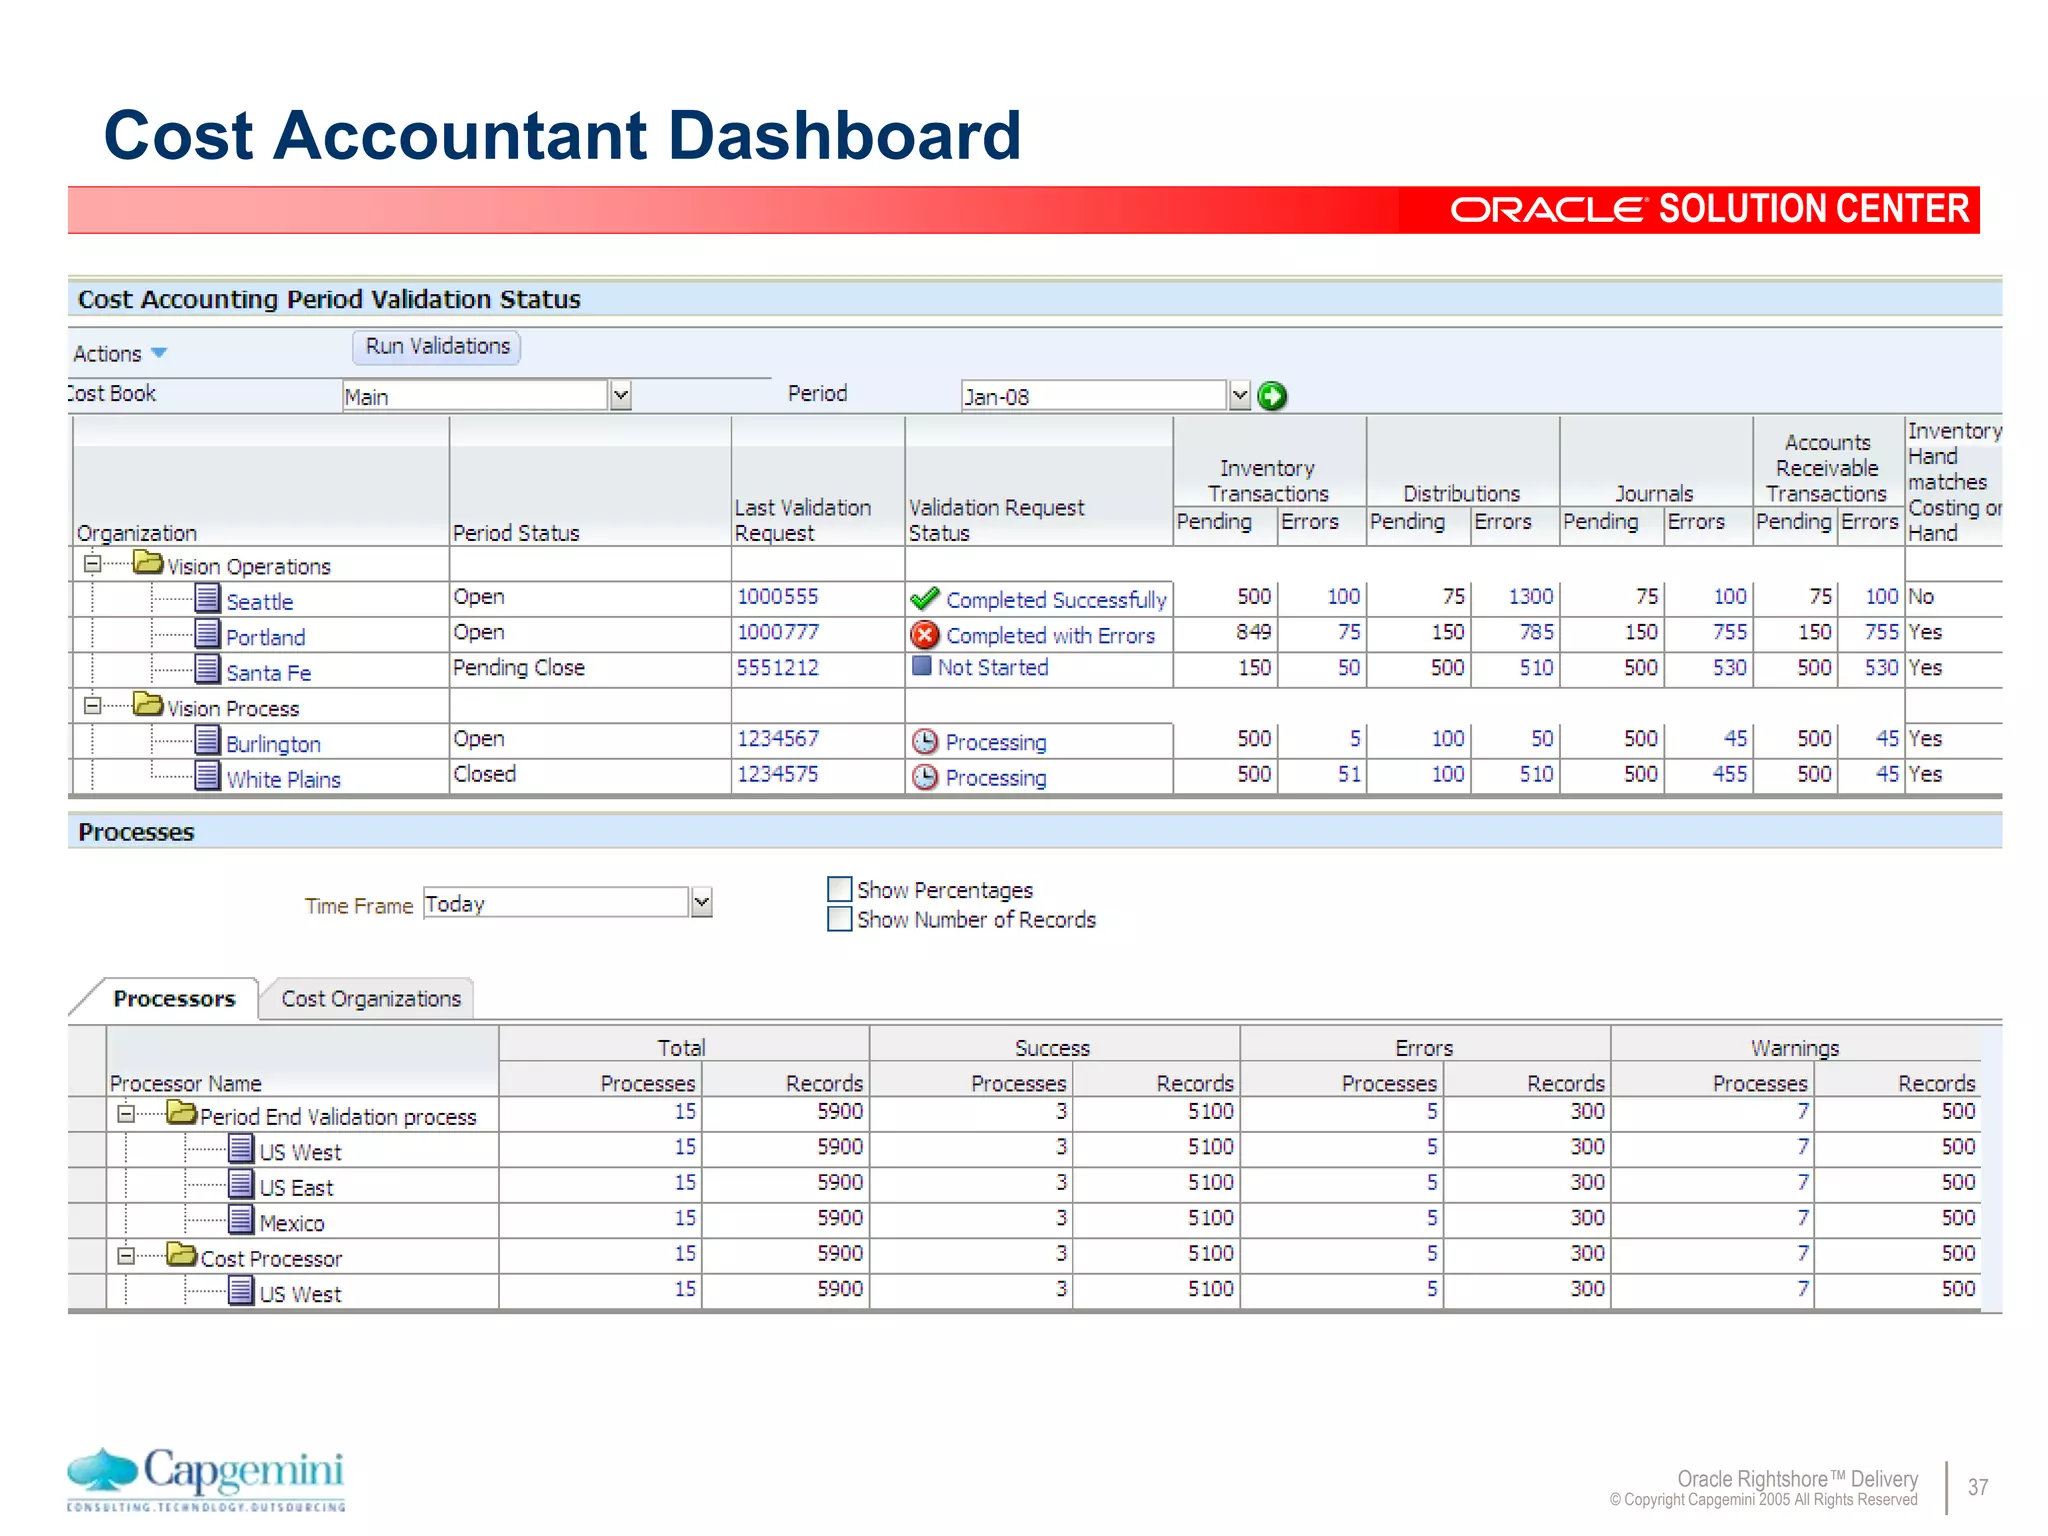
Task: Click the document icon beside Mexico
Action: click(241, 1219)
